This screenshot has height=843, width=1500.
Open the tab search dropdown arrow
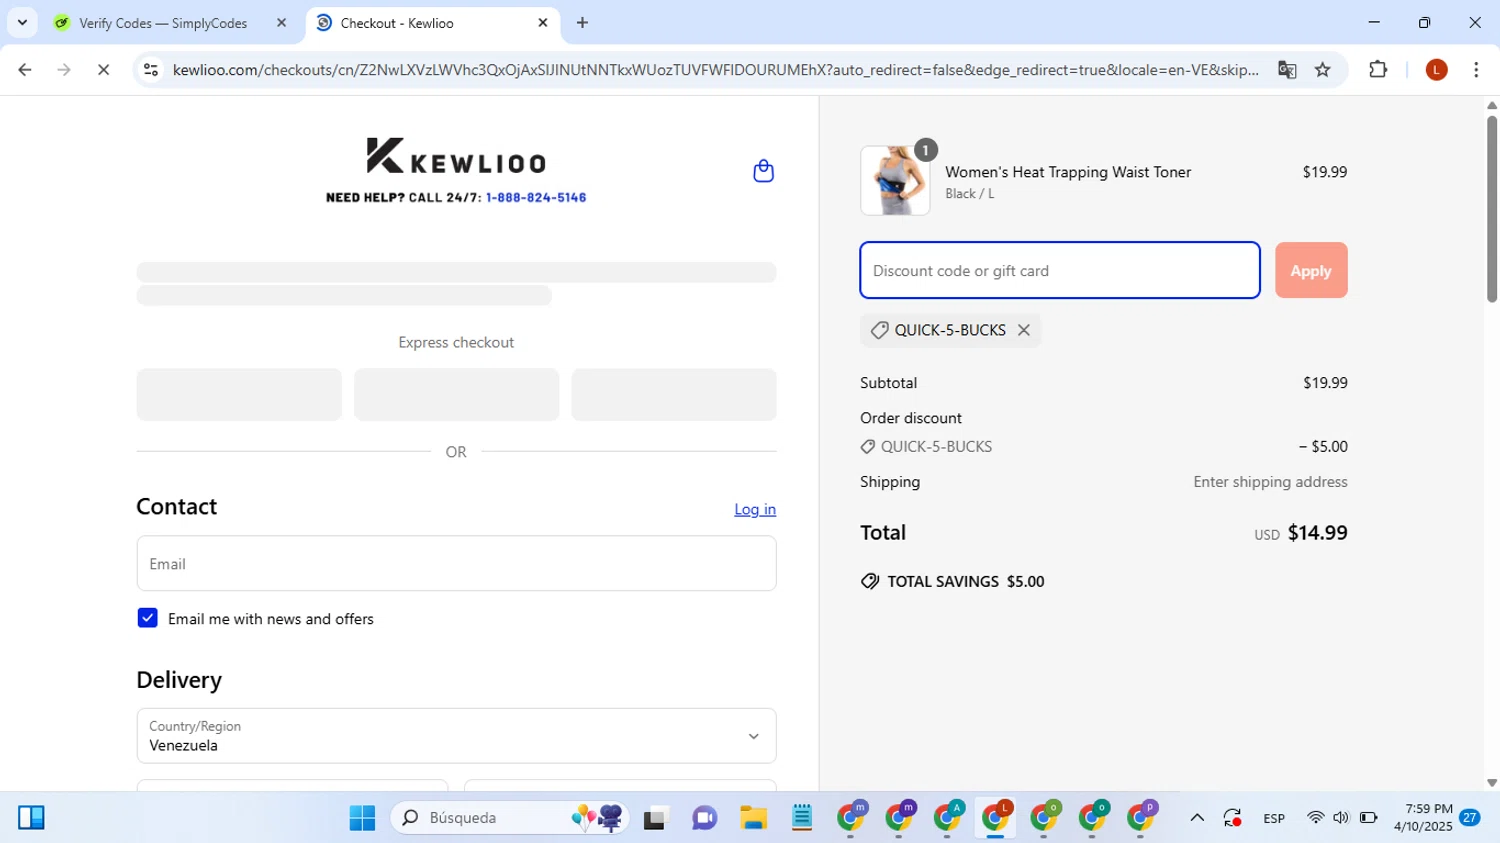click(x=22, y=22)
